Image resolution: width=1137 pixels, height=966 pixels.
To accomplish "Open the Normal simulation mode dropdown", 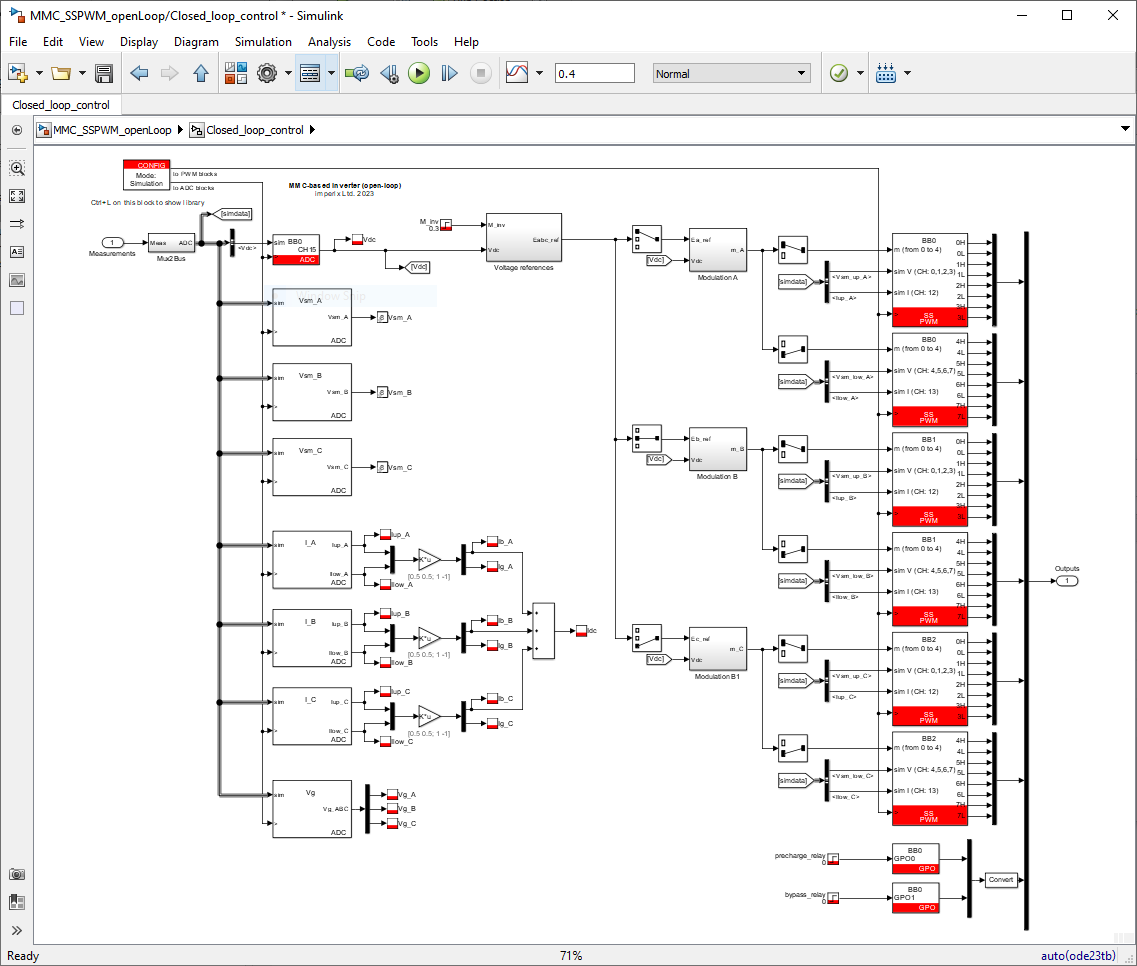I will tap(732, 73).
